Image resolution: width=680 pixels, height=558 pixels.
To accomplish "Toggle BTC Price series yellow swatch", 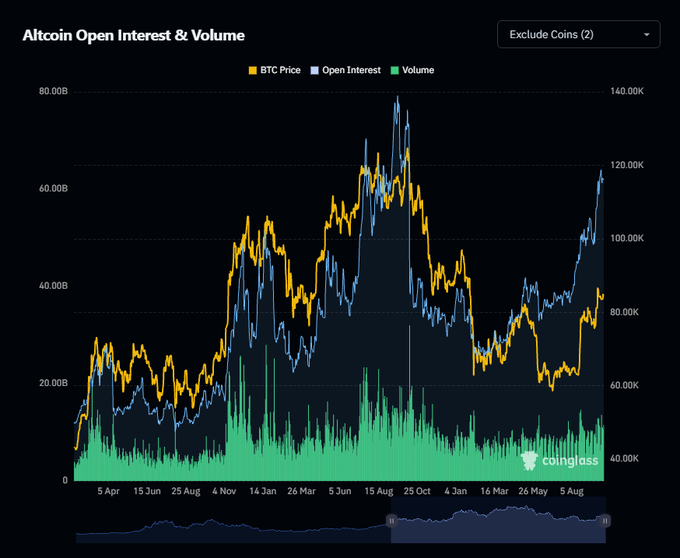I will (252, 70).
